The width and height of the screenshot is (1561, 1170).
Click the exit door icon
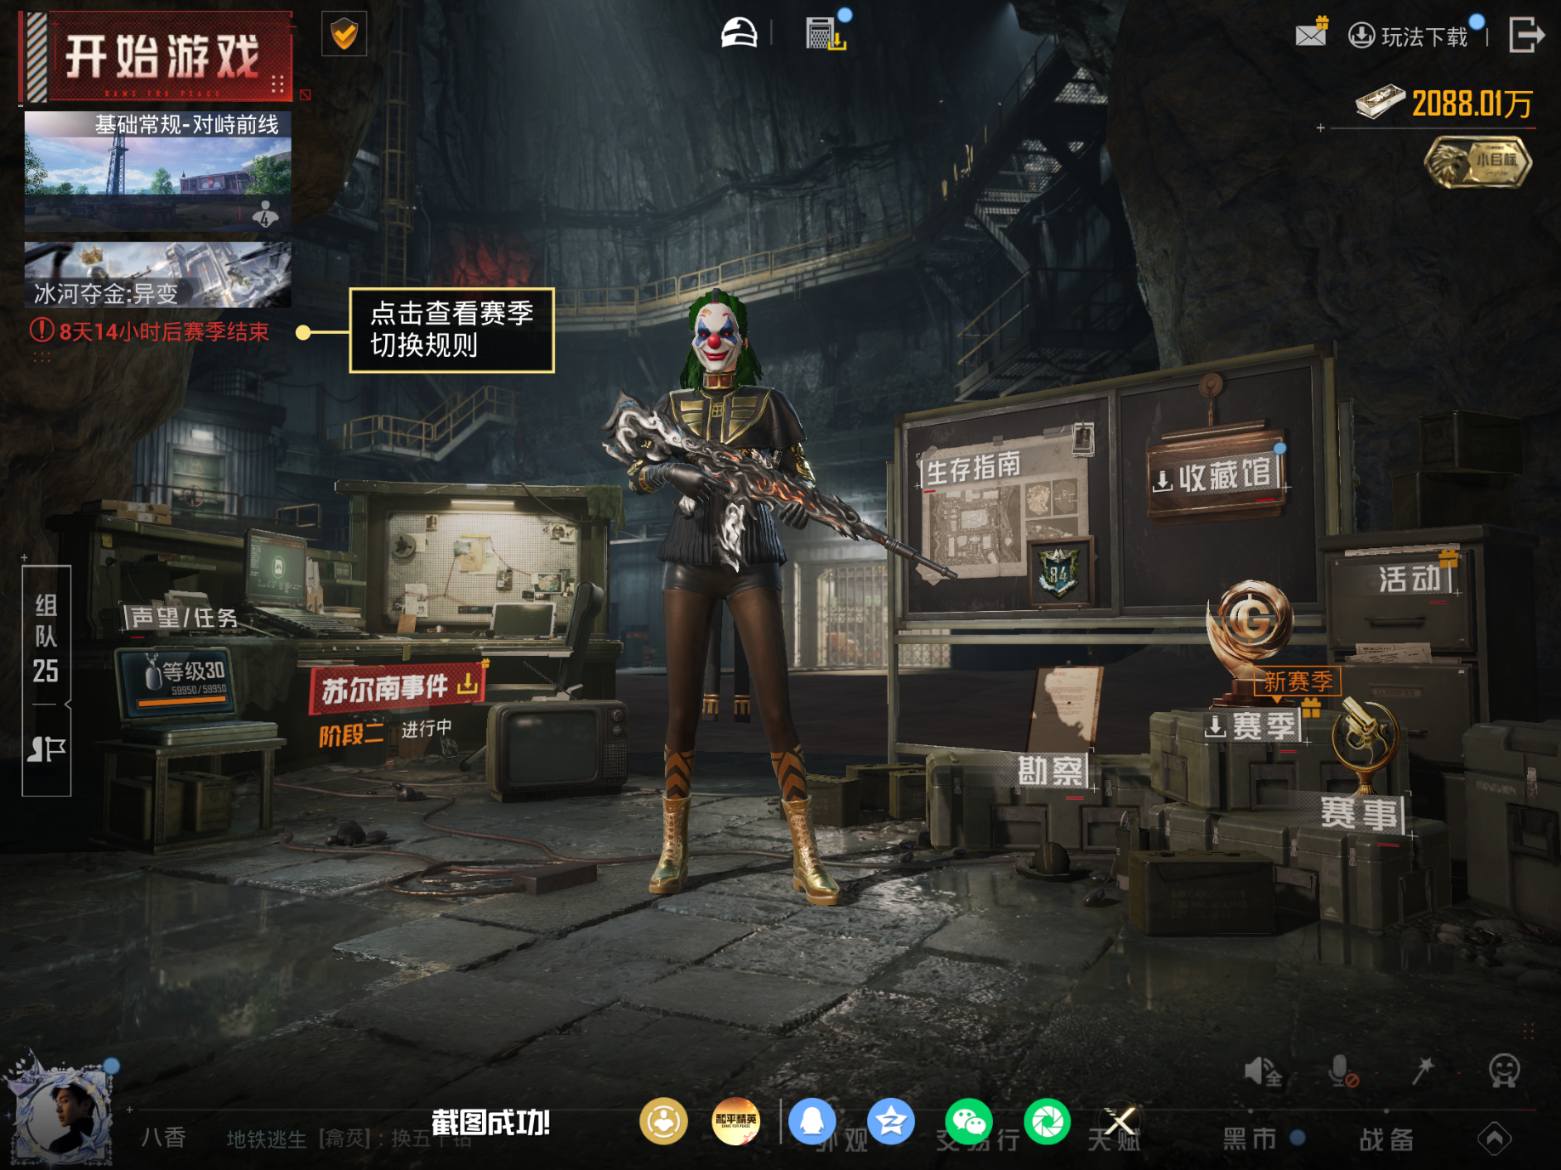pos(1525,35)
